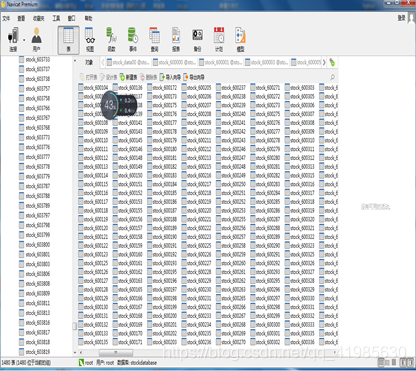Select table stock_600303 in object list

[300, 88]
